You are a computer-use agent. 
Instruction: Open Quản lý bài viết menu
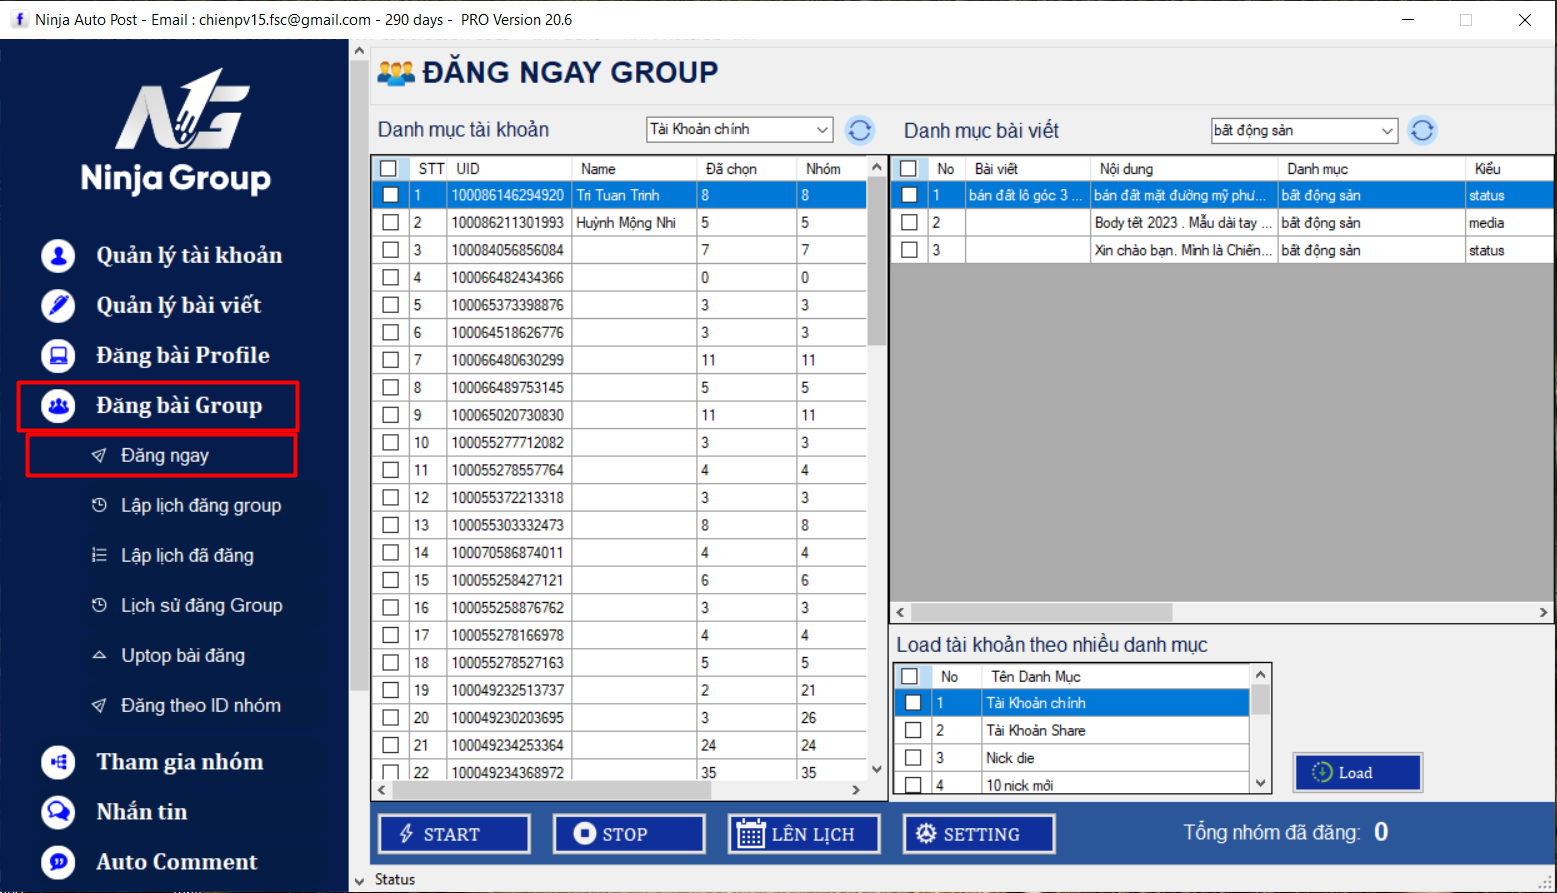[178, 305]
